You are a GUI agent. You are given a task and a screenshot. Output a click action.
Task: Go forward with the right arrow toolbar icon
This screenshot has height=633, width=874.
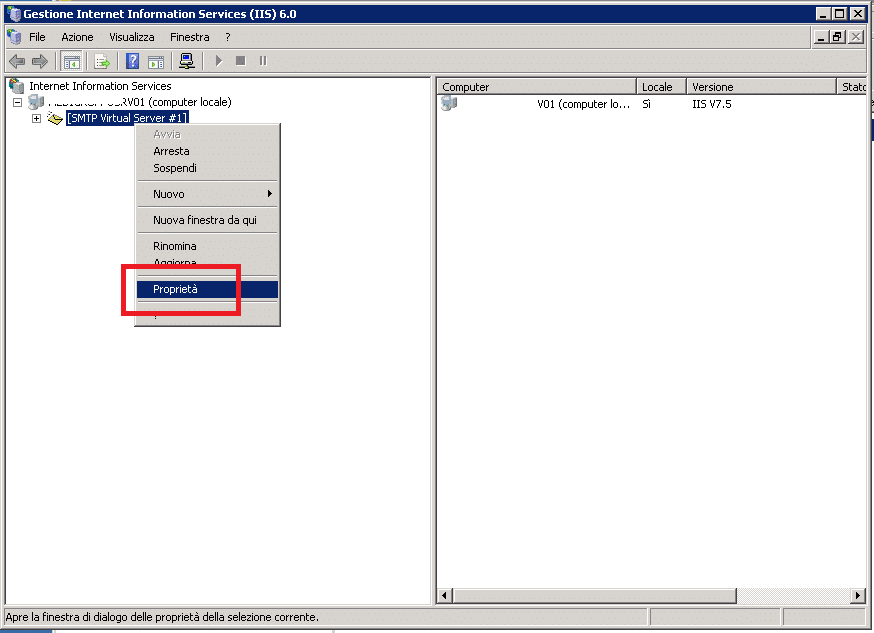click(40, 61)
